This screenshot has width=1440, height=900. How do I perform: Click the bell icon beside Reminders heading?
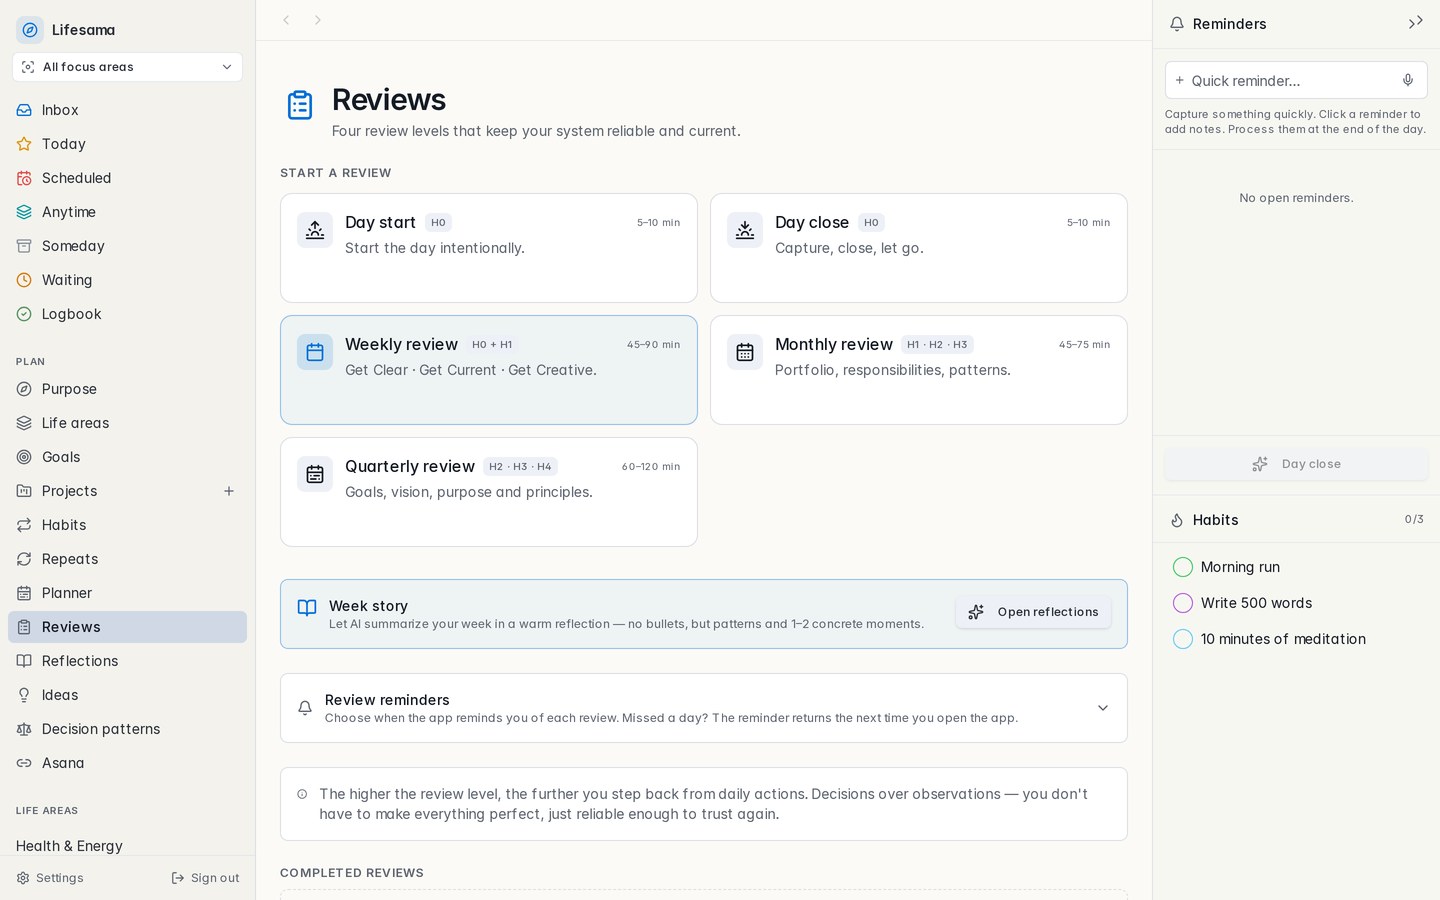1177,24
